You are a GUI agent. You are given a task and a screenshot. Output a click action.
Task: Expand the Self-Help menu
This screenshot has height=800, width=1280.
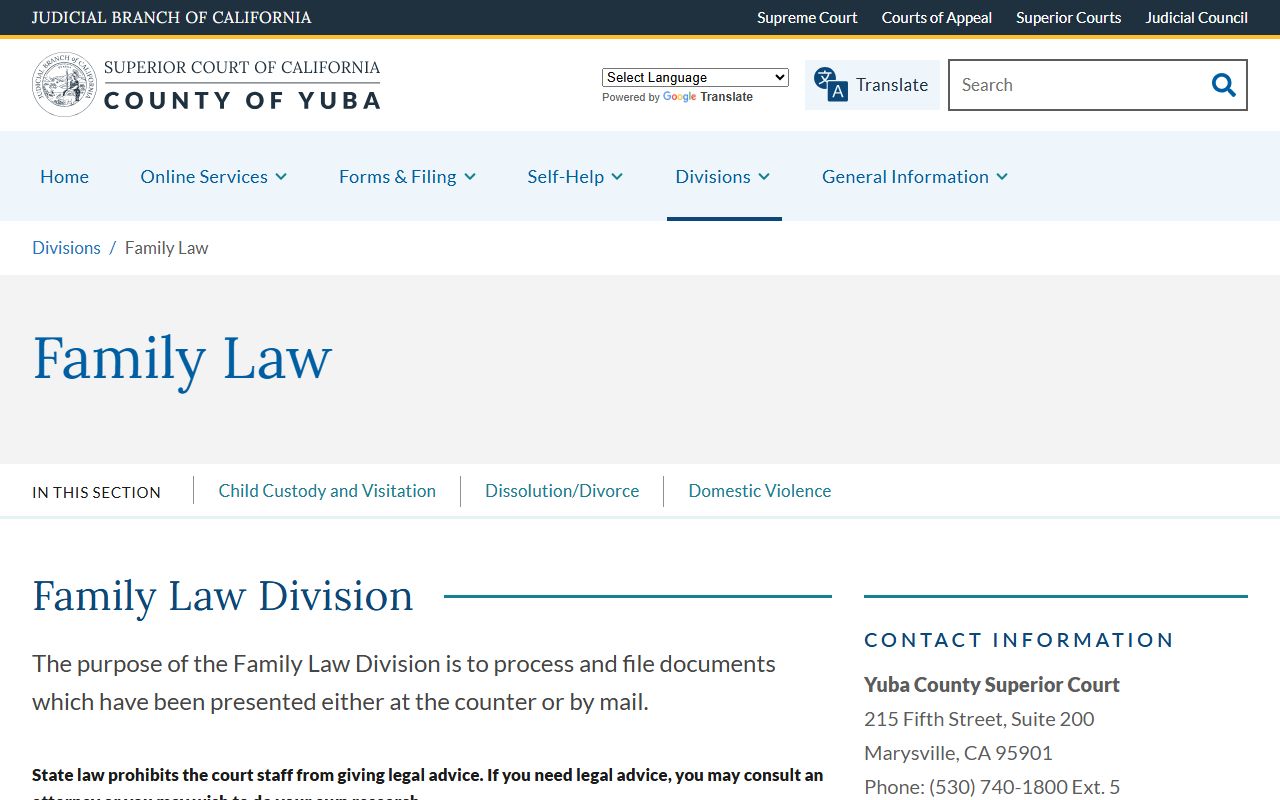[575, 176]
